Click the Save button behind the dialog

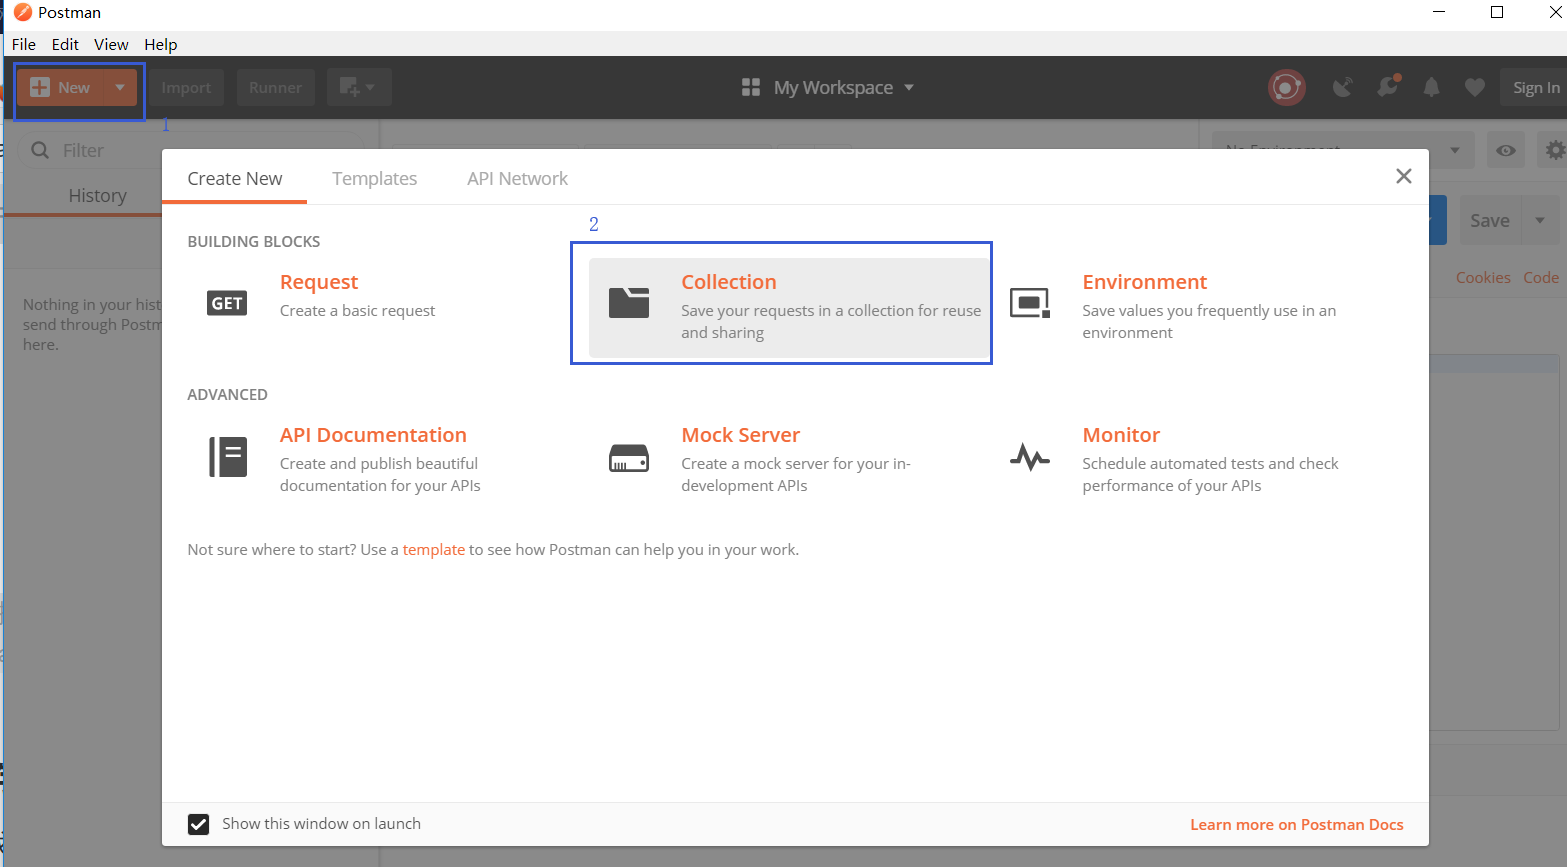[1490, 221]
